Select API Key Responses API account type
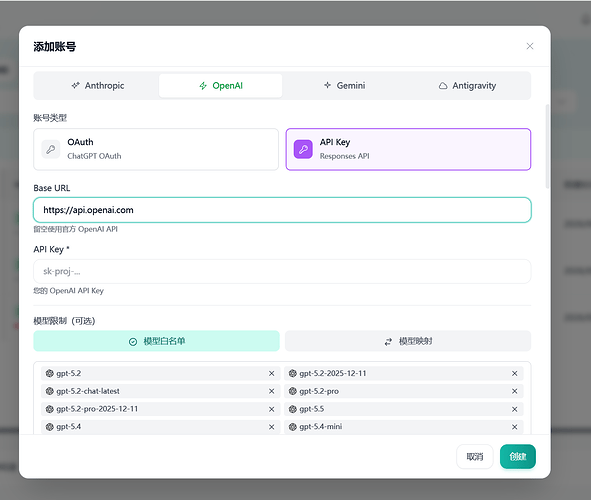The image size is (591, 500). pos(408,149)
